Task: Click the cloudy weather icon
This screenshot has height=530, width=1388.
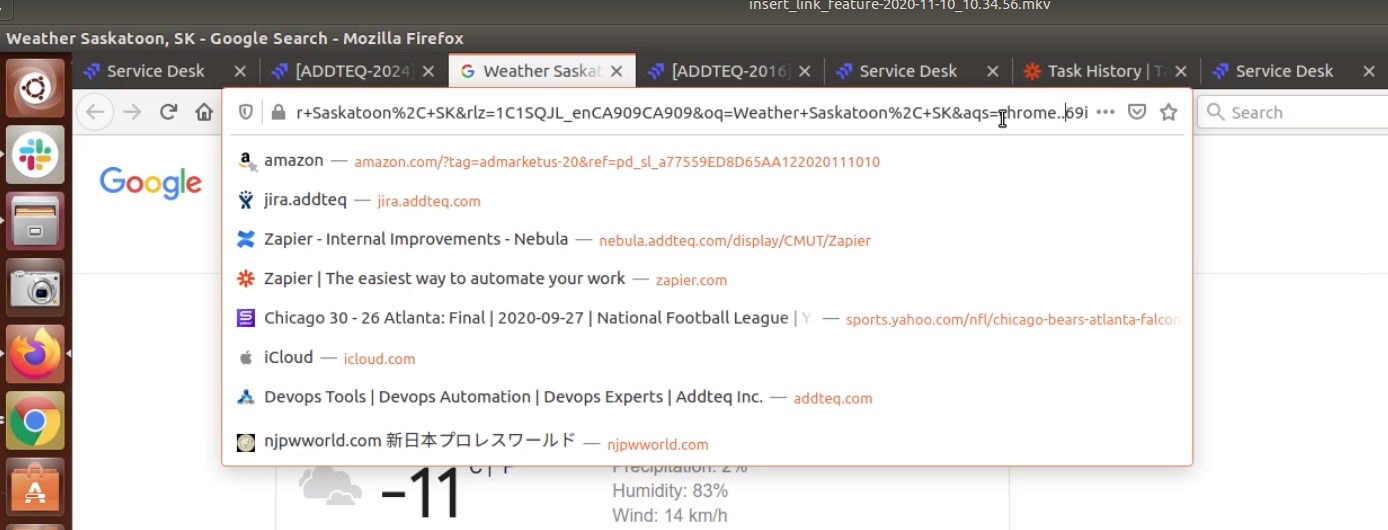Action: coord(330,487)
